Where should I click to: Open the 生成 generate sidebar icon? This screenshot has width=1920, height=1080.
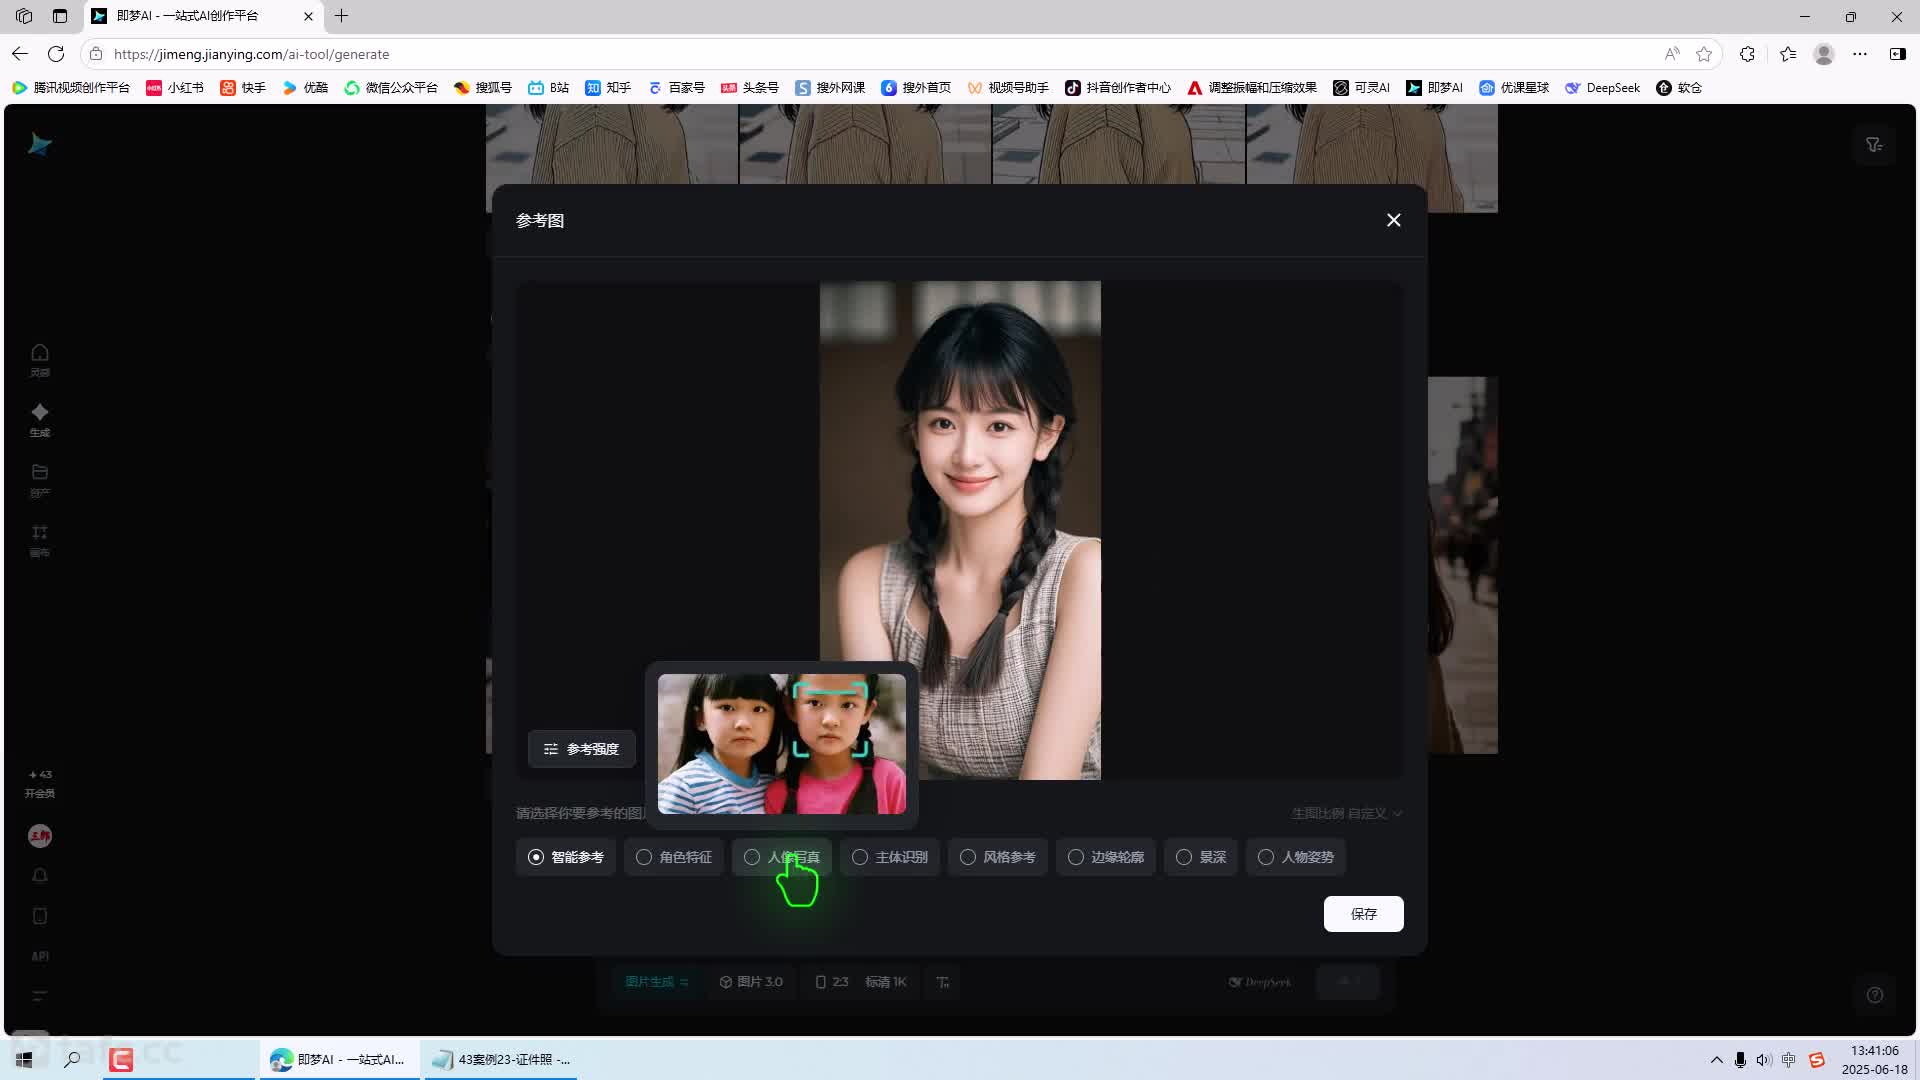point(40,419)
